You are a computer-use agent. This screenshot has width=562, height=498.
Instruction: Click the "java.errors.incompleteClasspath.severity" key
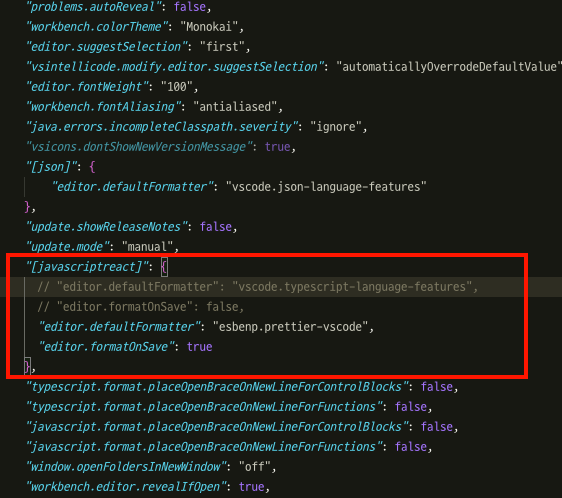162,127
